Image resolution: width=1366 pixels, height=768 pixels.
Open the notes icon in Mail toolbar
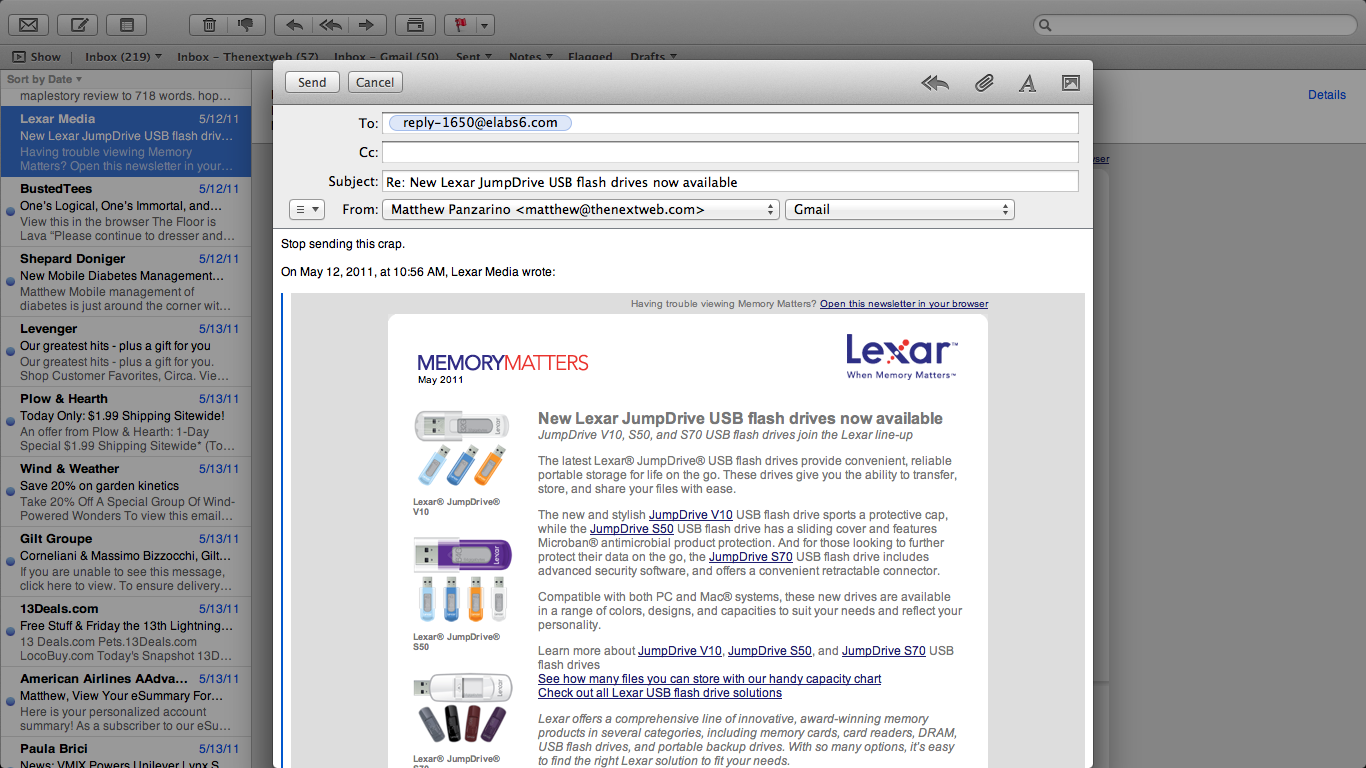[x=127, y=25]
